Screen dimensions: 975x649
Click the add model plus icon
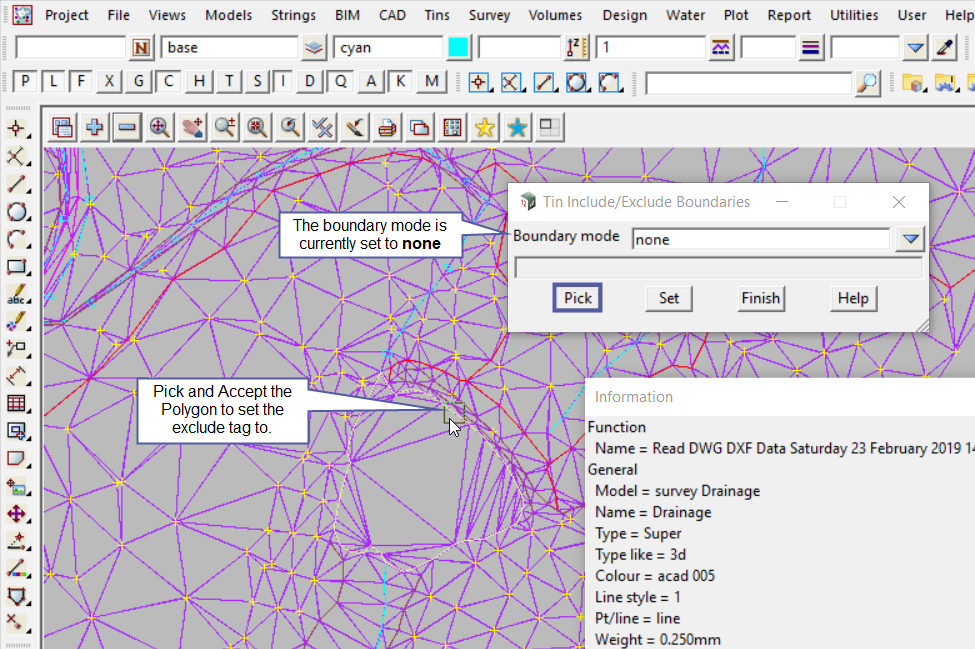[x=95, y=127]
